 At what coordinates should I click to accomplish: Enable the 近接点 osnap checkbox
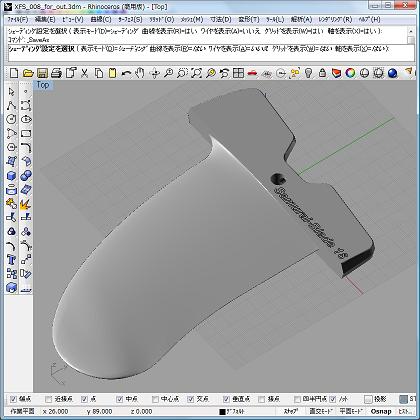point(49,399)
